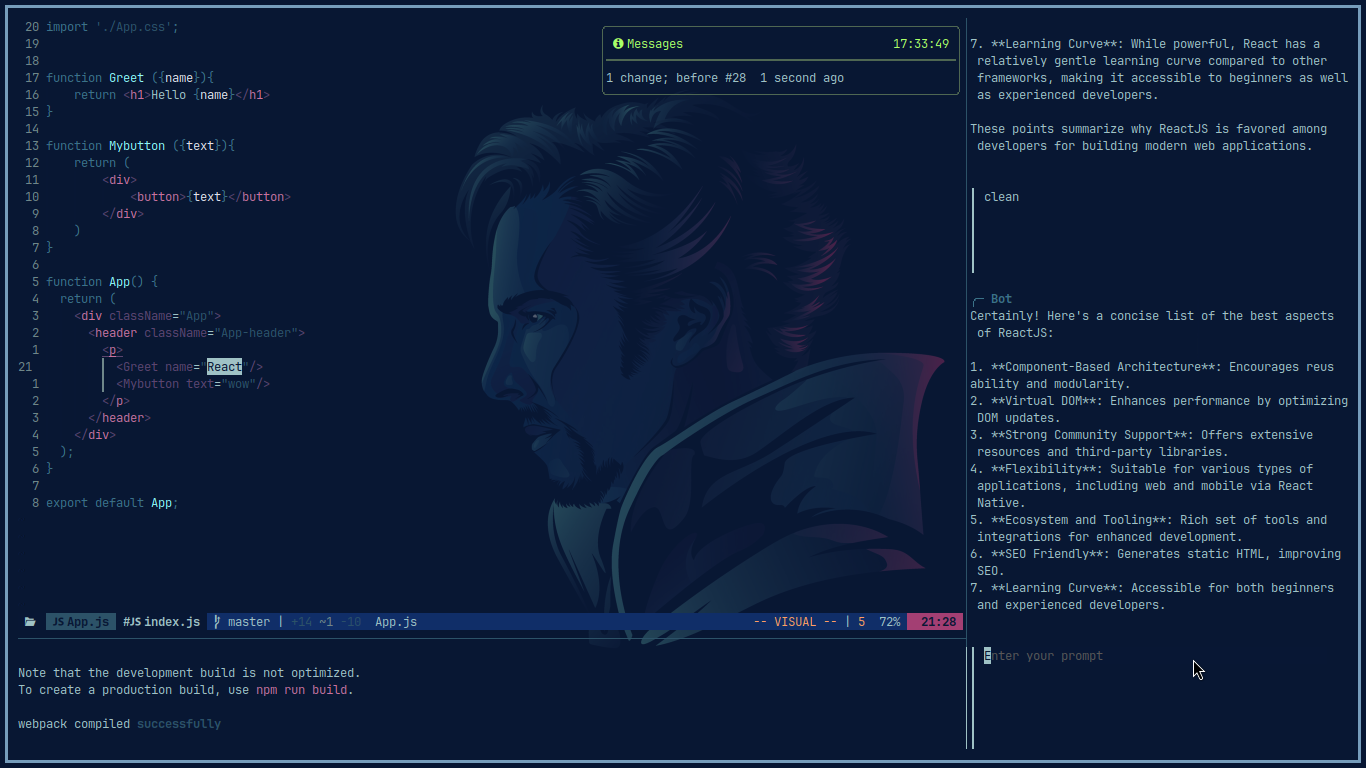
Task: Click the JS icon on index.js tab
Action: click(131, 622)
